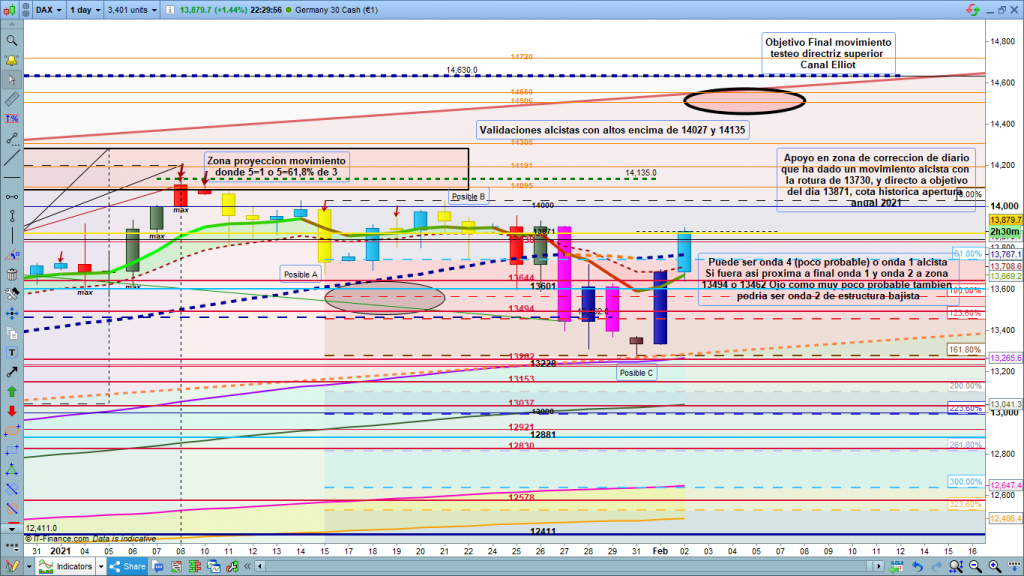
Task: Choose the green up arrow drawing tool
Action: [11, 391]
